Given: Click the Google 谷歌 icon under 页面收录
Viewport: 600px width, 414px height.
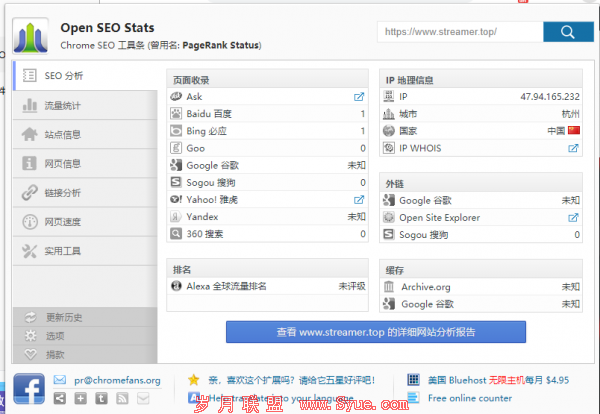Looking at the screenshot, I should tap(176, 165).
